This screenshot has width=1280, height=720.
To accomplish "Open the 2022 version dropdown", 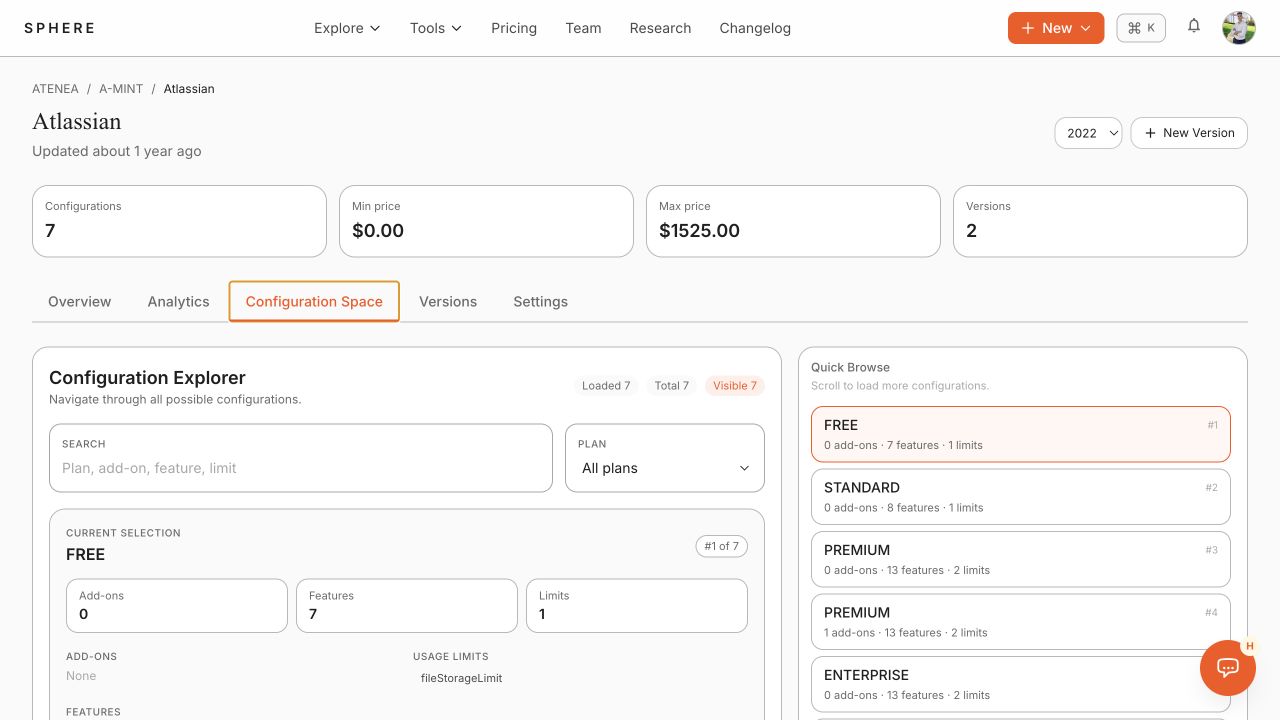I will pos(1088,133).
